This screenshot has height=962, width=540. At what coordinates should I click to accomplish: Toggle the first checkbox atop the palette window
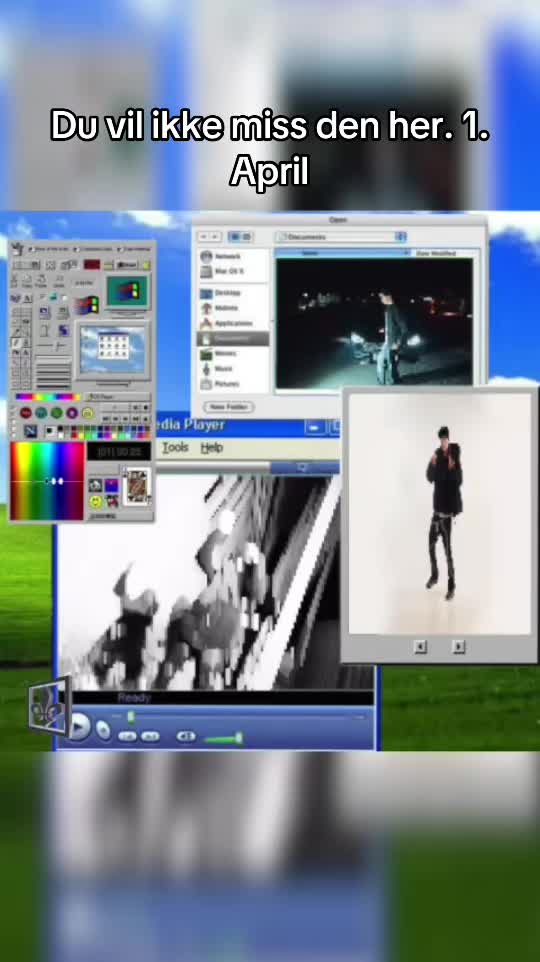click(30, 249)
